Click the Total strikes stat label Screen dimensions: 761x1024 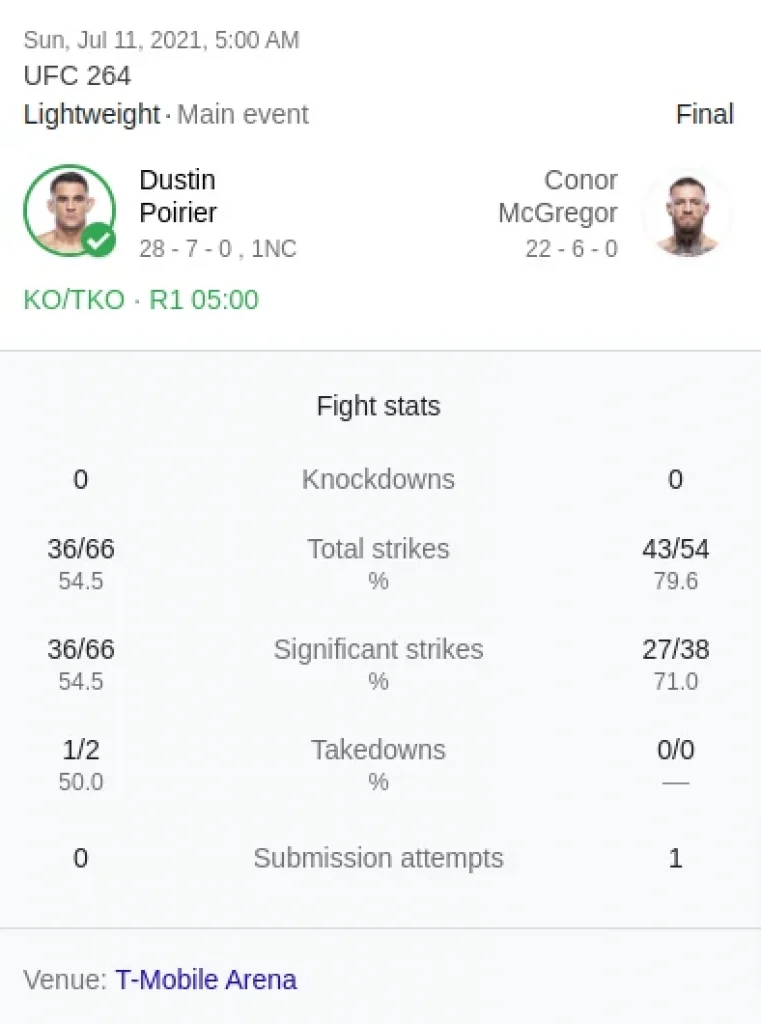[x=378, y=549]
